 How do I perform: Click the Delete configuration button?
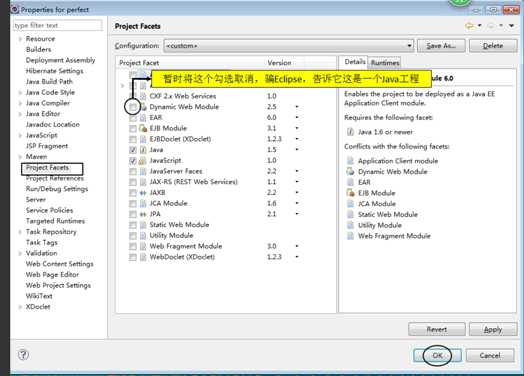pyautogui.click(x=493, y=46)
